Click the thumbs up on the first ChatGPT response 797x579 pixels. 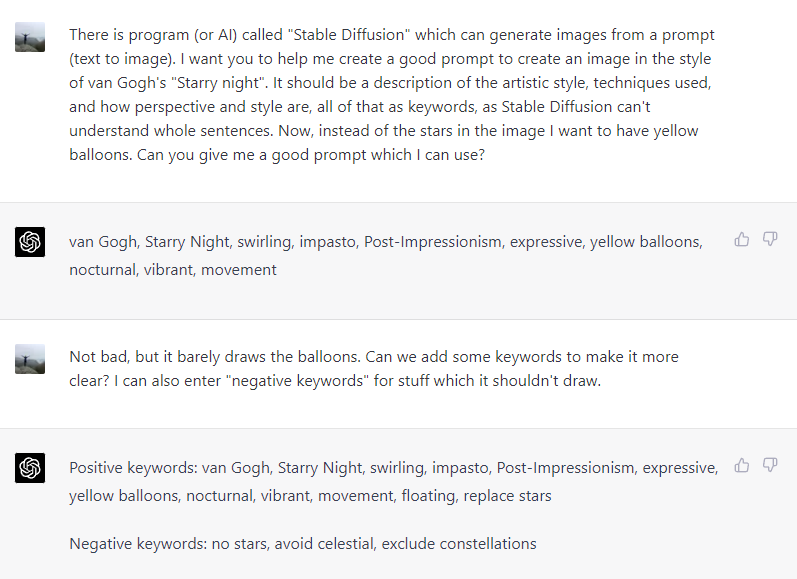click(742, 239)
